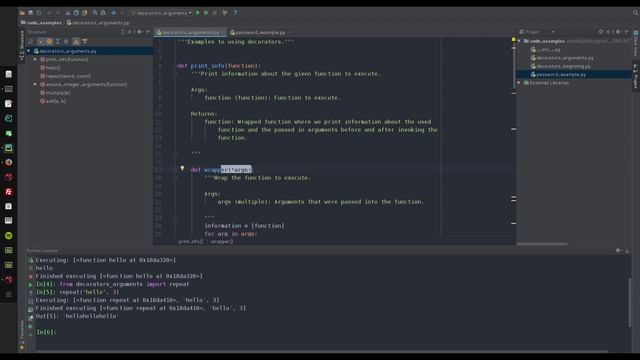The image size is (640, 360).
Task: Click the console horizontal scrollbar at bottom
Action: (322, 351)
